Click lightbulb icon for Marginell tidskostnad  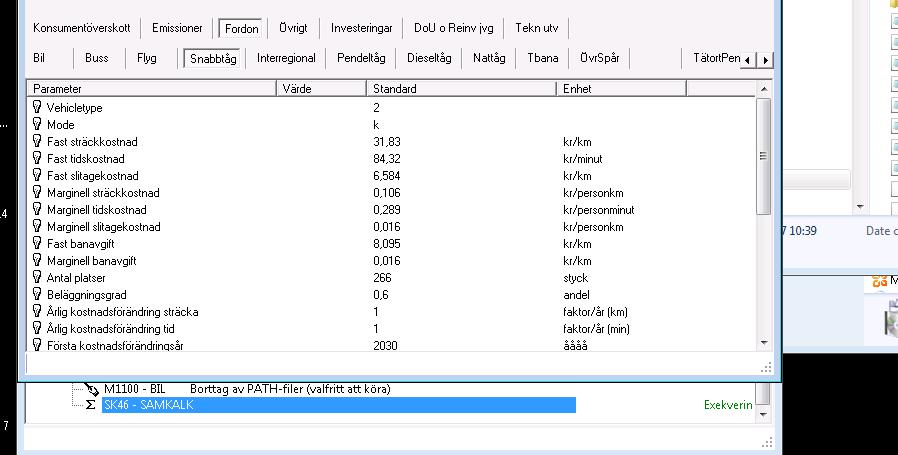37,209
